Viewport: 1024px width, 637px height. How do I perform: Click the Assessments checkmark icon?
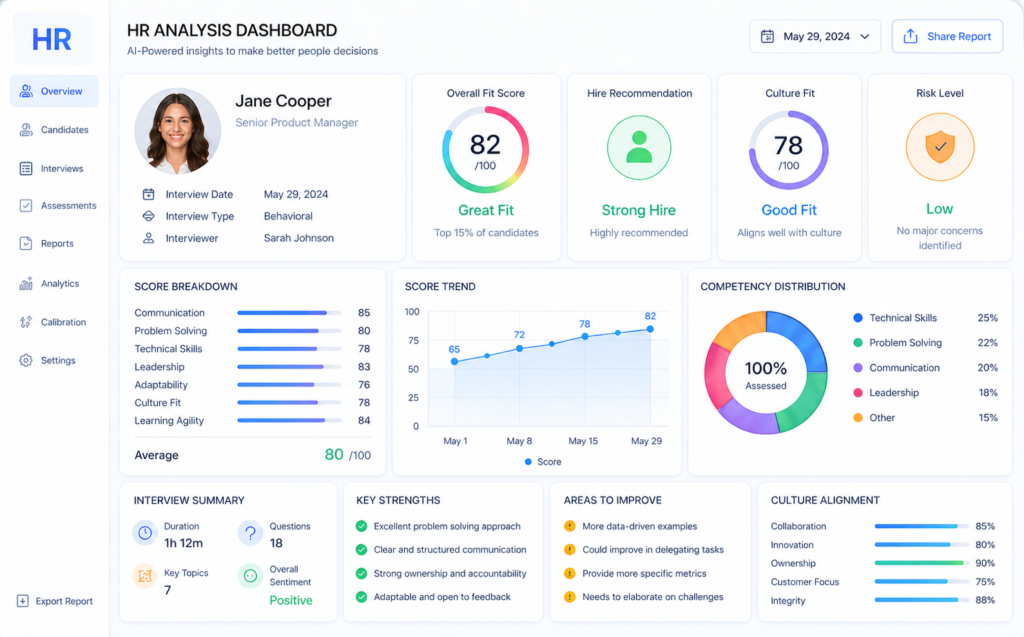pyautogui.click(x=26, y=206)
